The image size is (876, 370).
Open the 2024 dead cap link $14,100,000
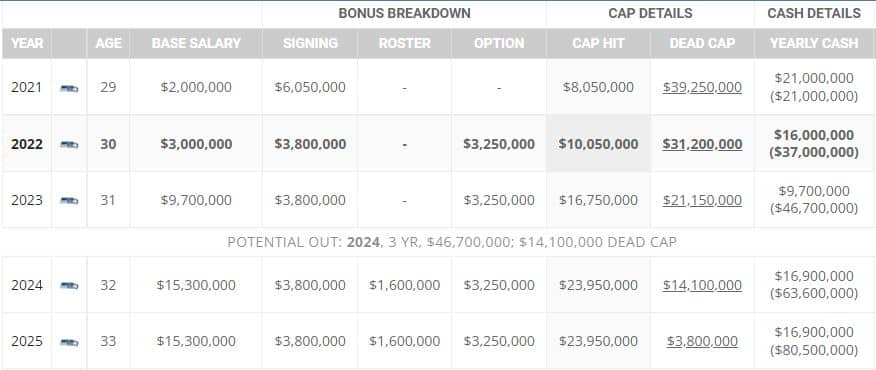702,286
